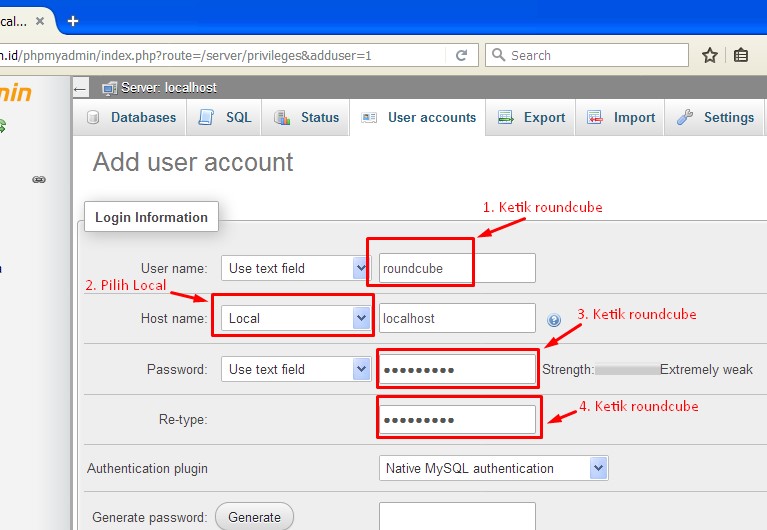The height and width of the screenshot is (530, 767).
Task: Click the password strength meter bar
Action: [x=627, y=370]
